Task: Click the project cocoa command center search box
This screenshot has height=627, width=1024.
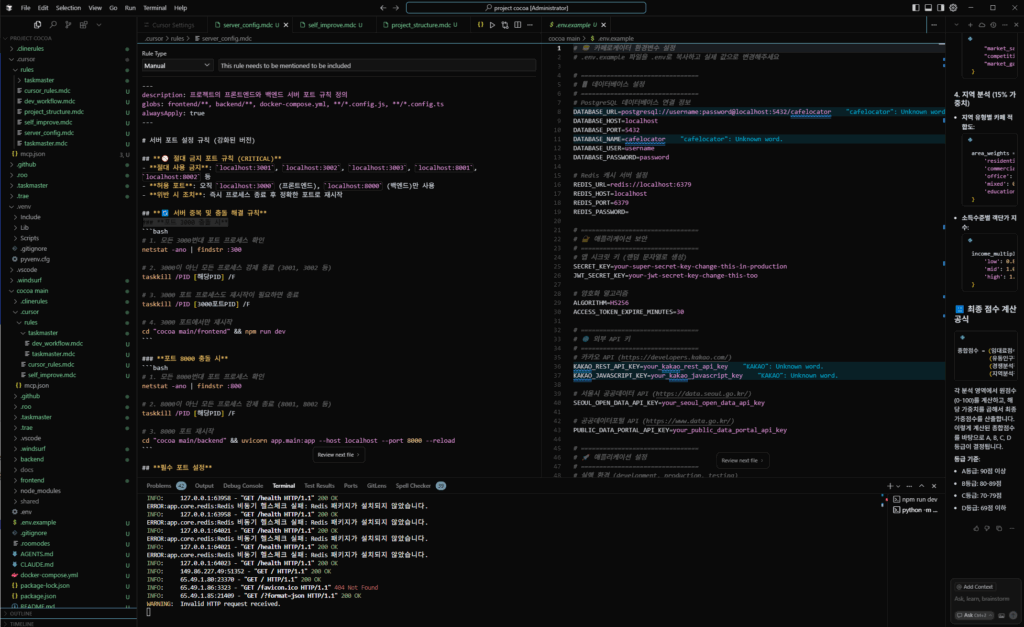Action: tap(526, 8)
